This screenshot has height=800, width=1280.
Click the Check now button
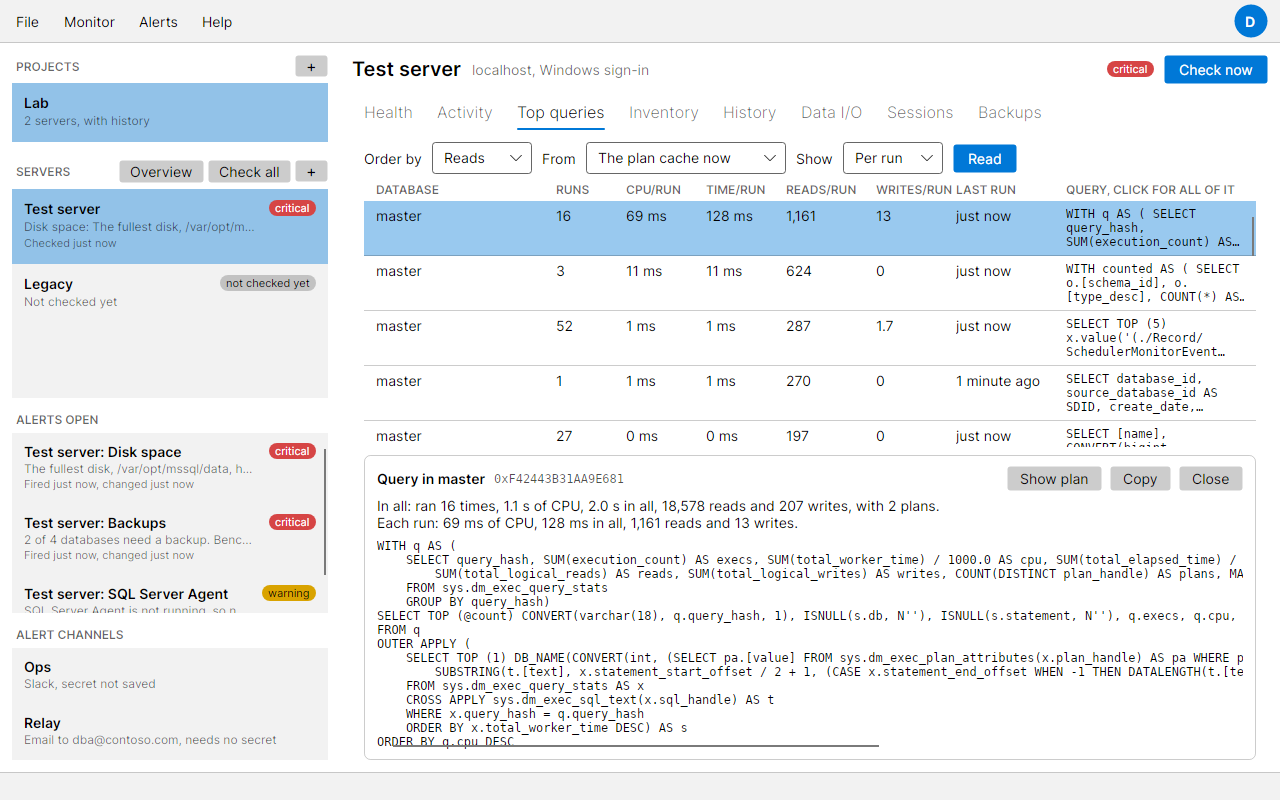pos(1215,69)
